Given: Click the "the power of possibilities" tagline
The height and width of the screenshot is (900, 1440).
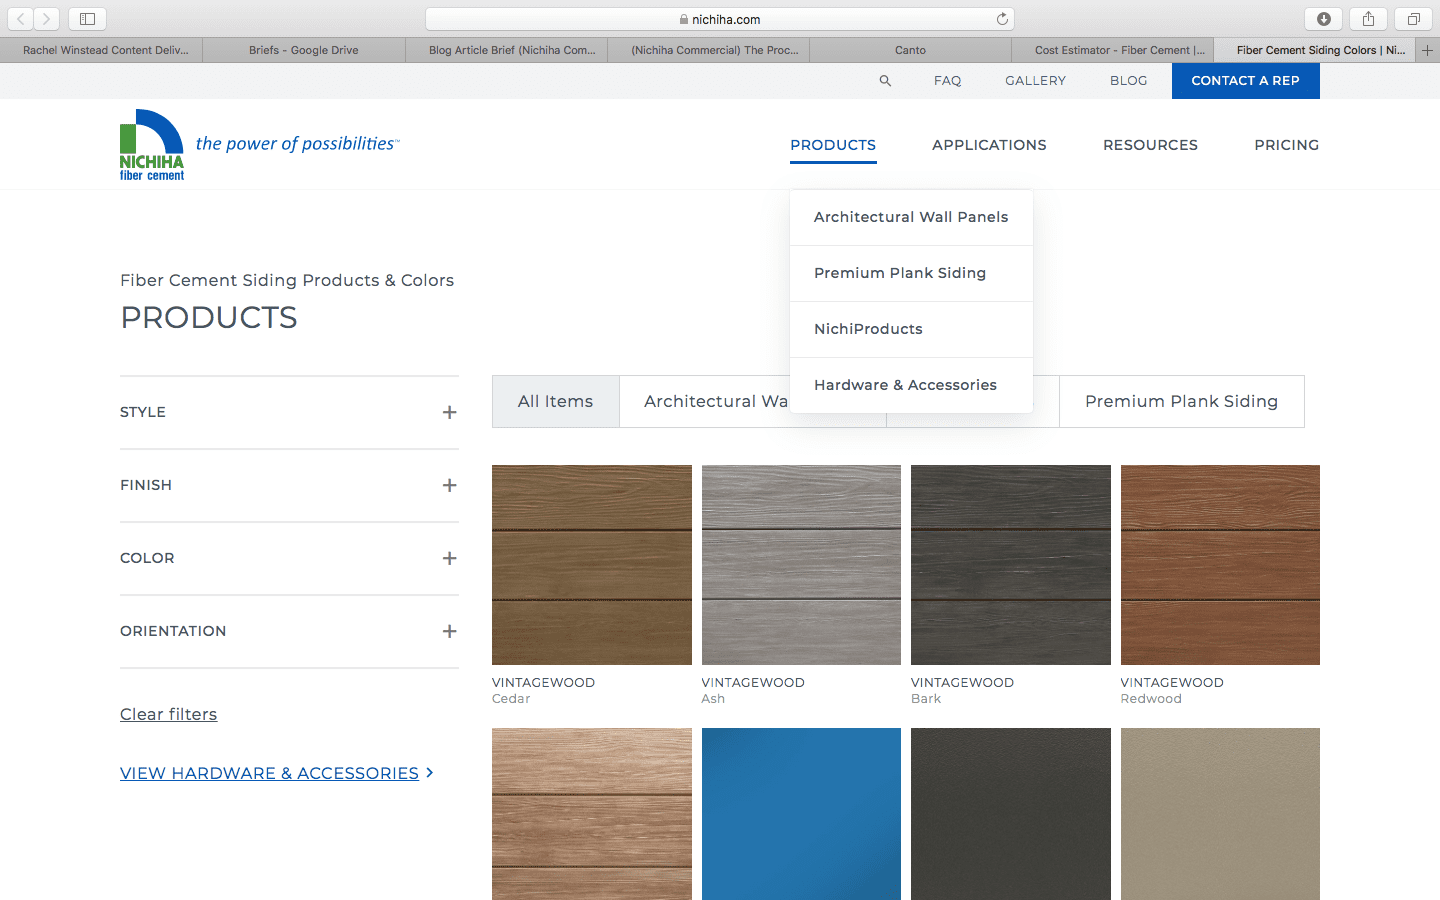Looking at the screenshot, I should click(297, 144).
